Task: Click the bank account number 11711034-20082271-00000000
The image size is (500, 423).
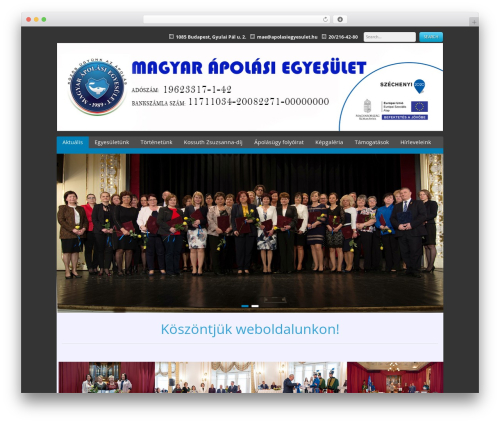Action: click(x=259, y=102)
